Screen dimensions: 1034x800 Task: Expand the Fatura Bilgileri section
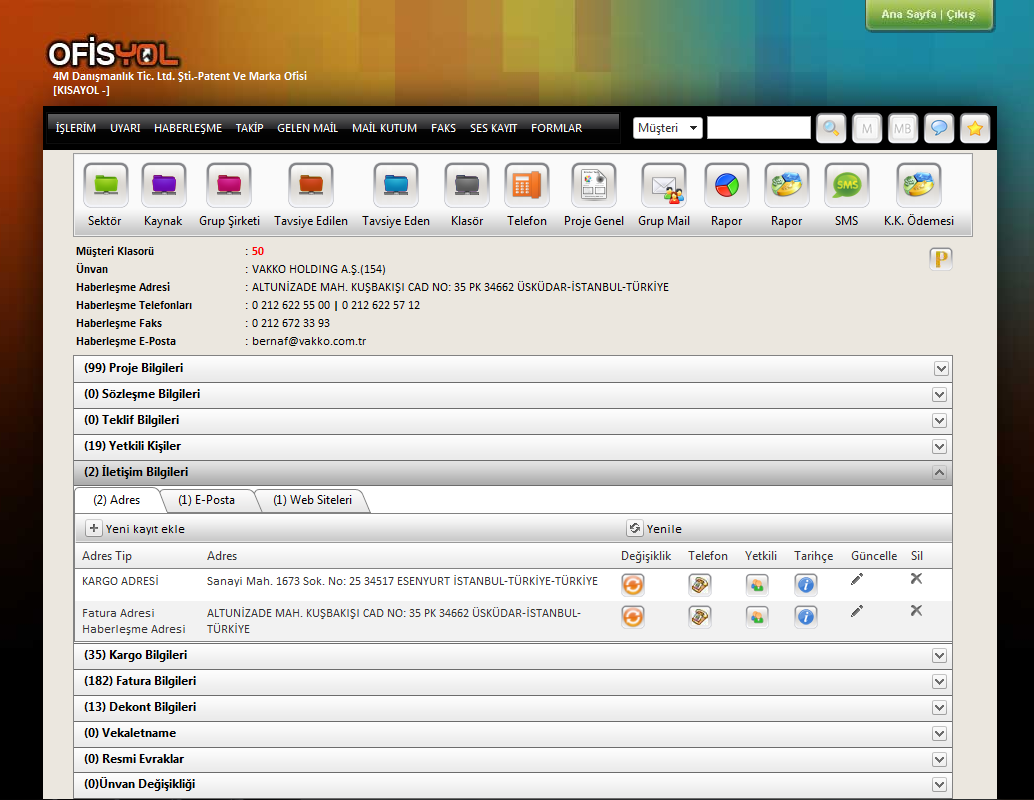coord(940,682)
